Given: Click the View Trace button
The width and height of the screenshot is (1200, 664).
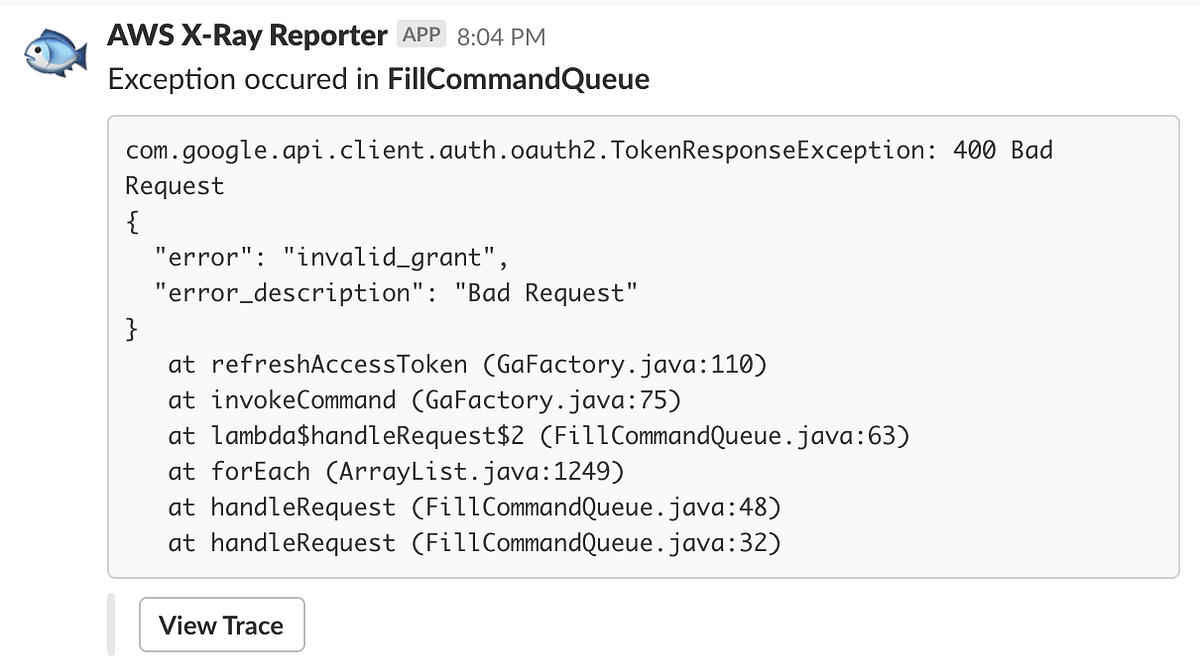Looking at the screenshot, I should [x=221, y=624].
